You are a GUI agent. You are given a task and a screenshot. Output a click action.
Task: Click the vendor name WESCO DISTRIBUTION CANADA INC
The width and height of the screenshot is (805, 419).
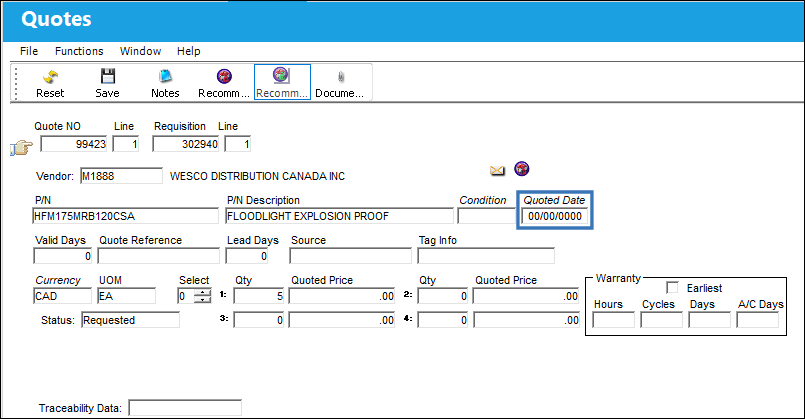257,176
